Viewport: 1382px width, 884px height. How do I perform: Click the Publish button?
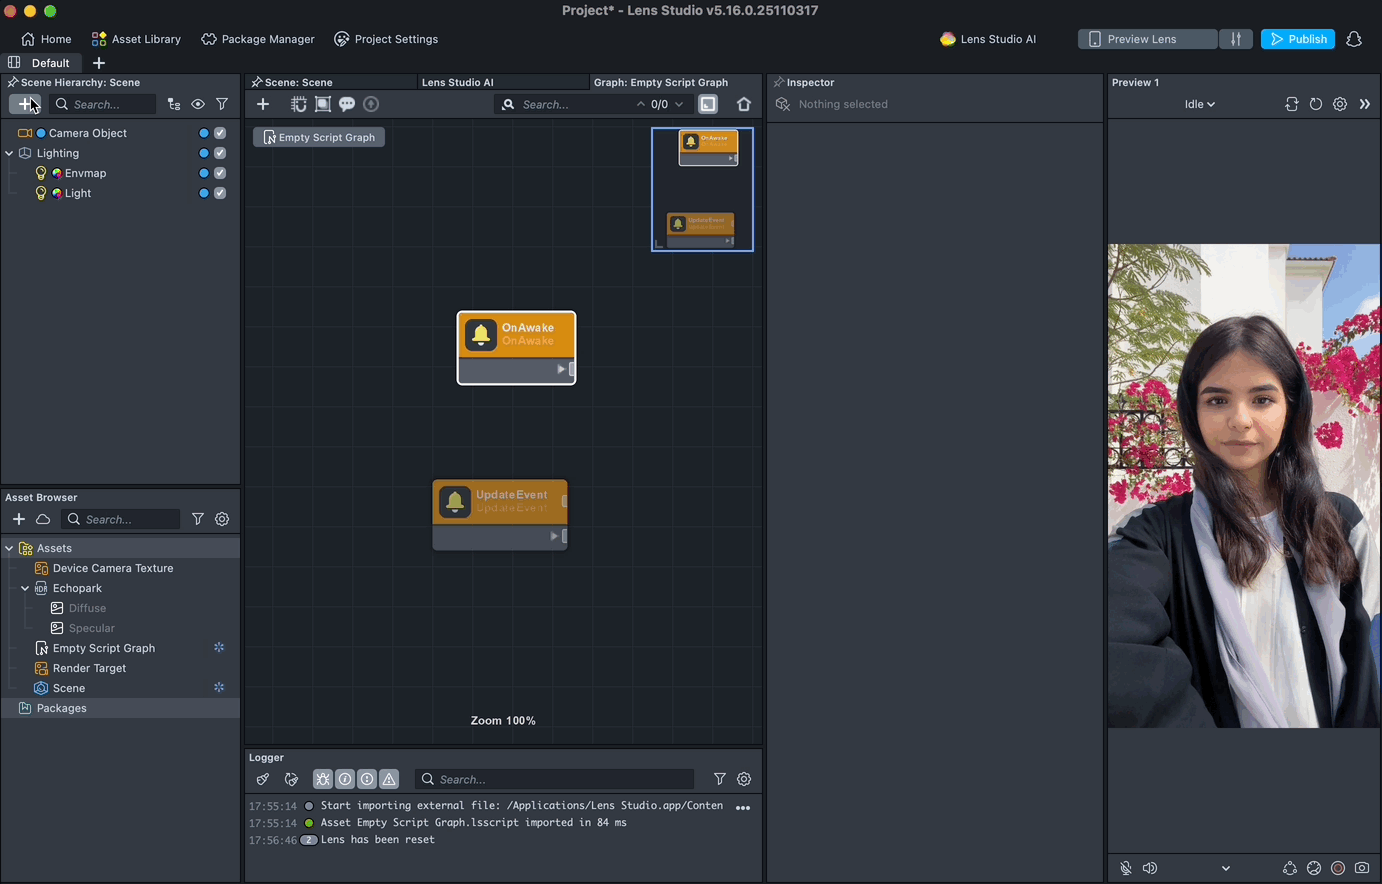click(1297, 39)
